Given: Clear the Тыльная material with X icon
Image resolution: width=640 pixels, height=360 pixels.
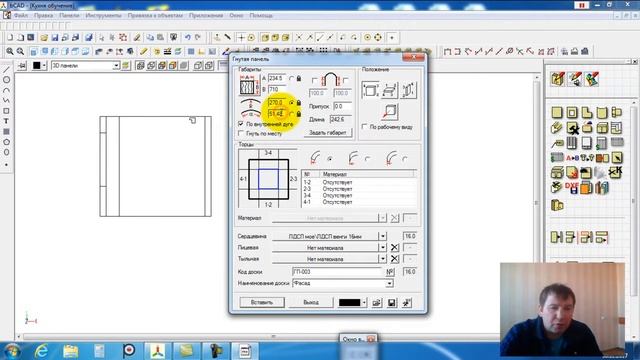Looking at the screenshot, I should (394, 259).
